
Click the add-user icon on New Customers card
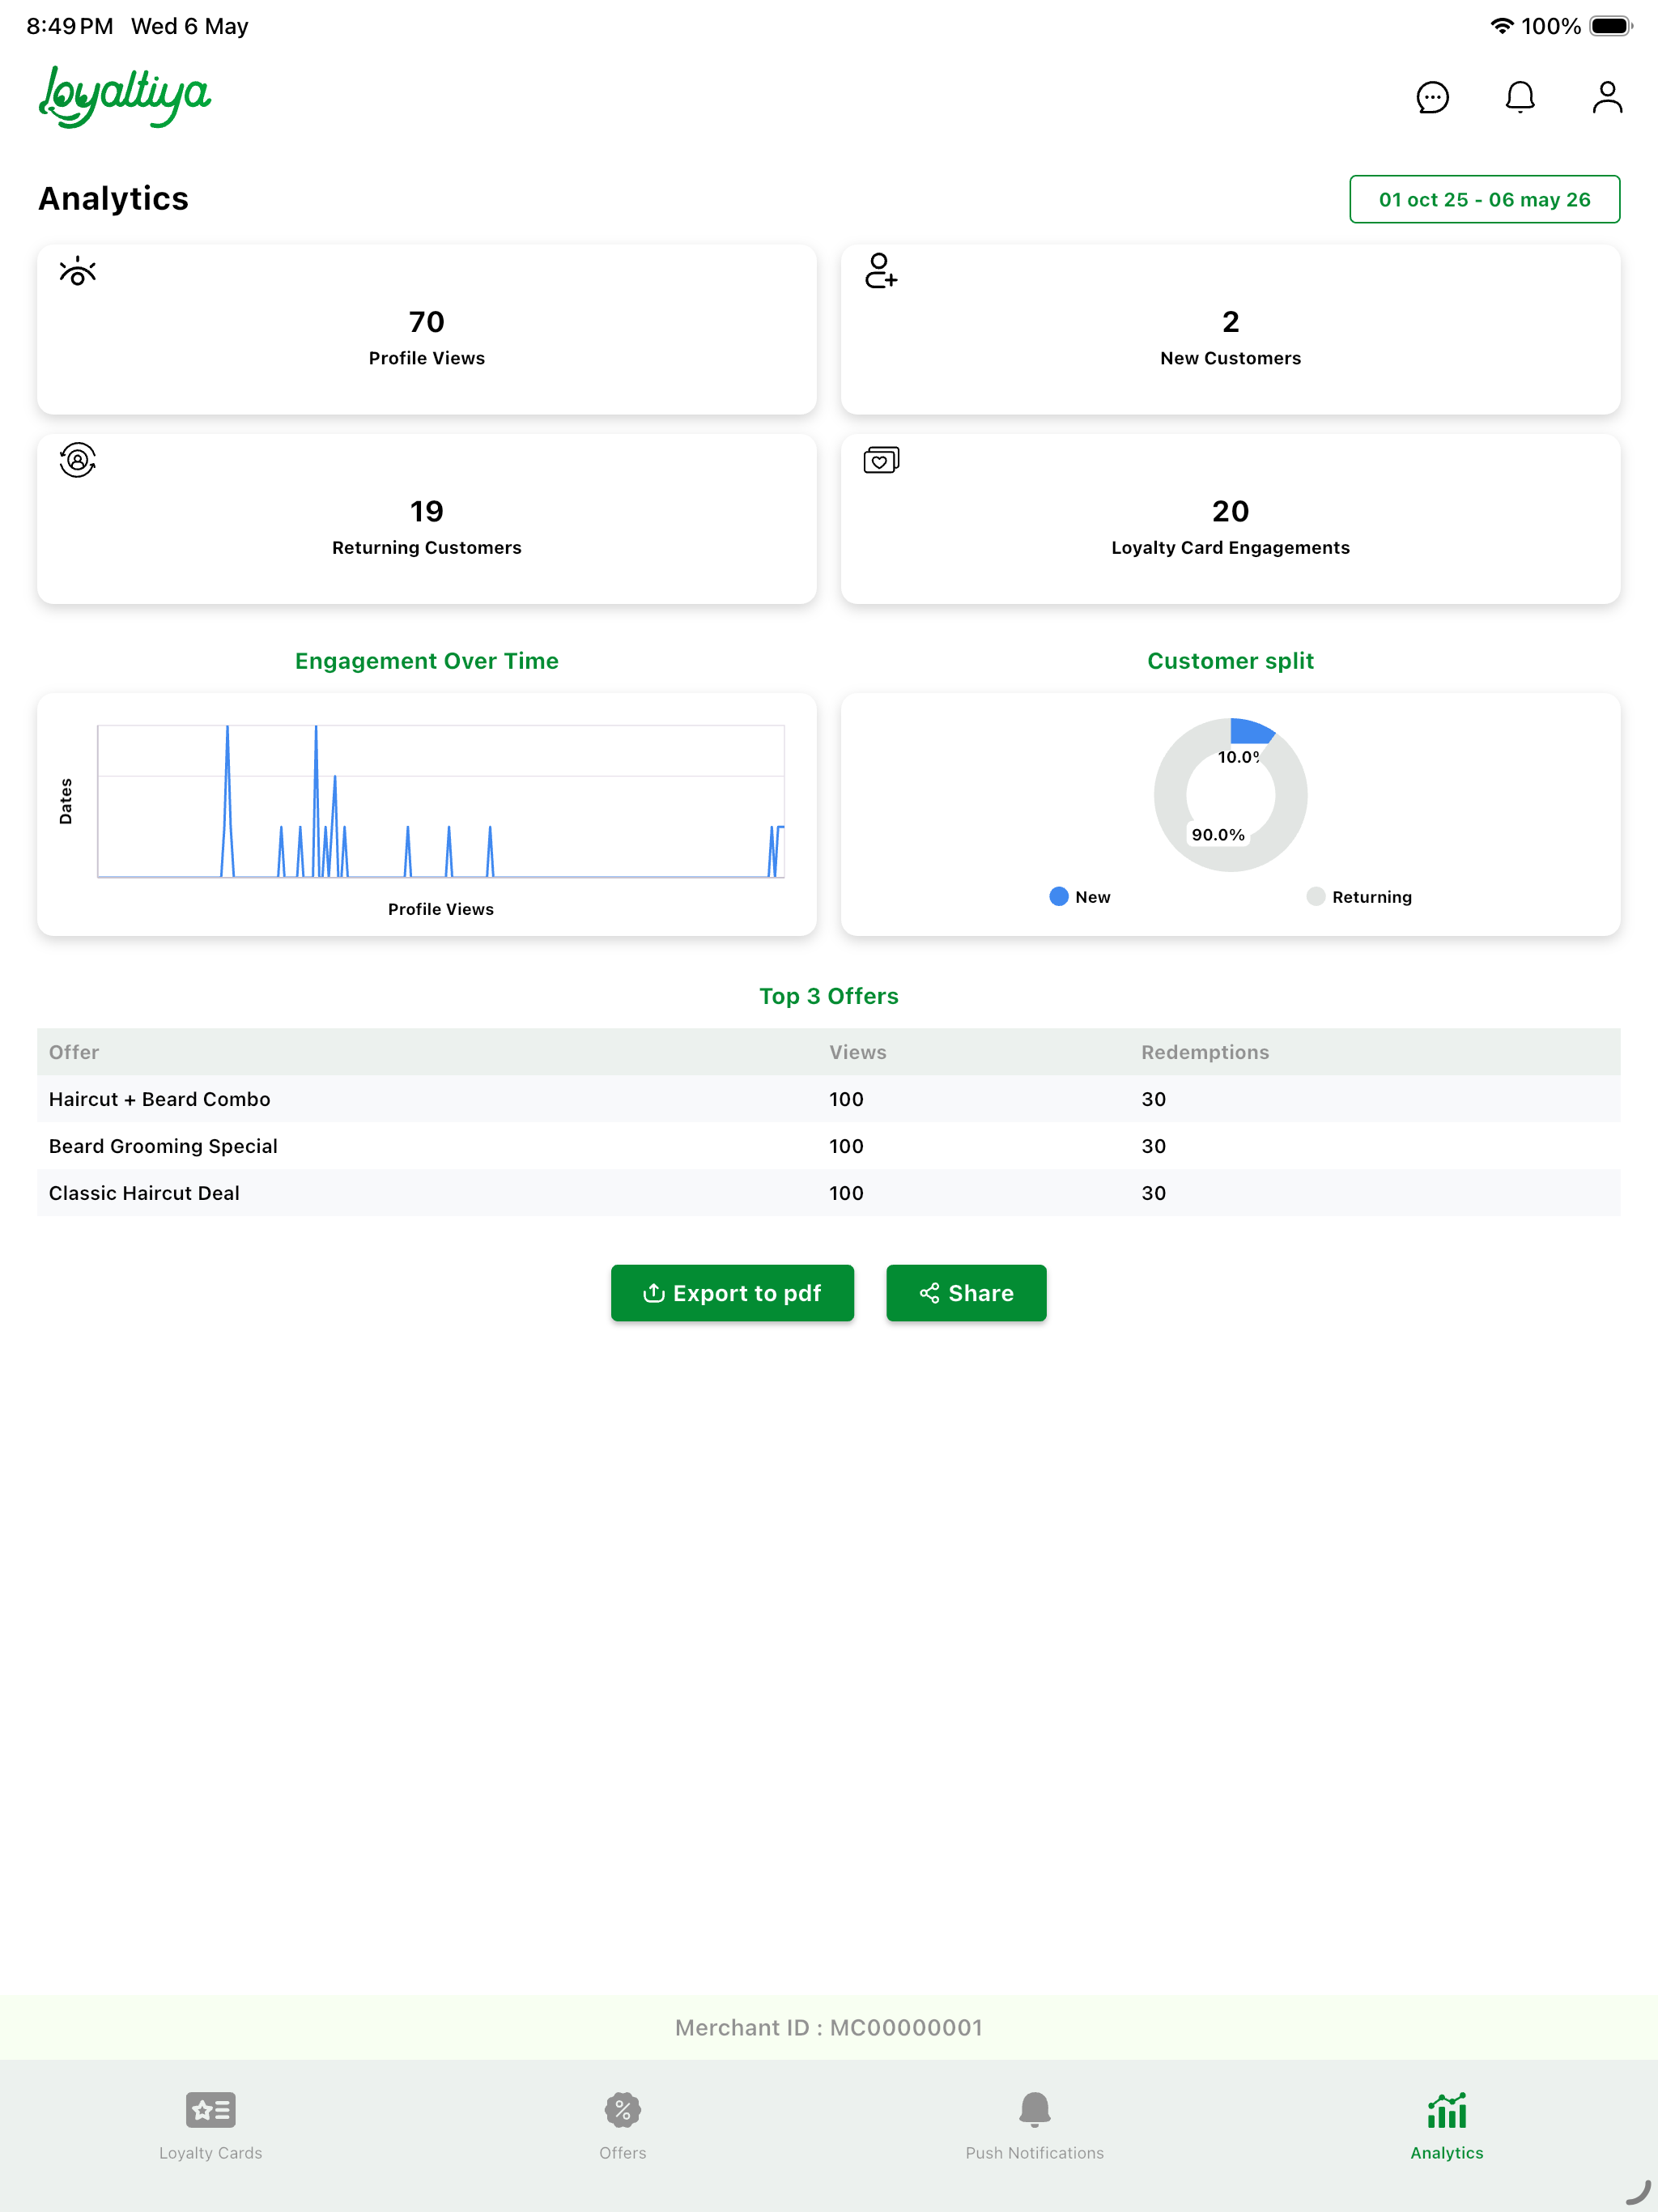point(881,271)
